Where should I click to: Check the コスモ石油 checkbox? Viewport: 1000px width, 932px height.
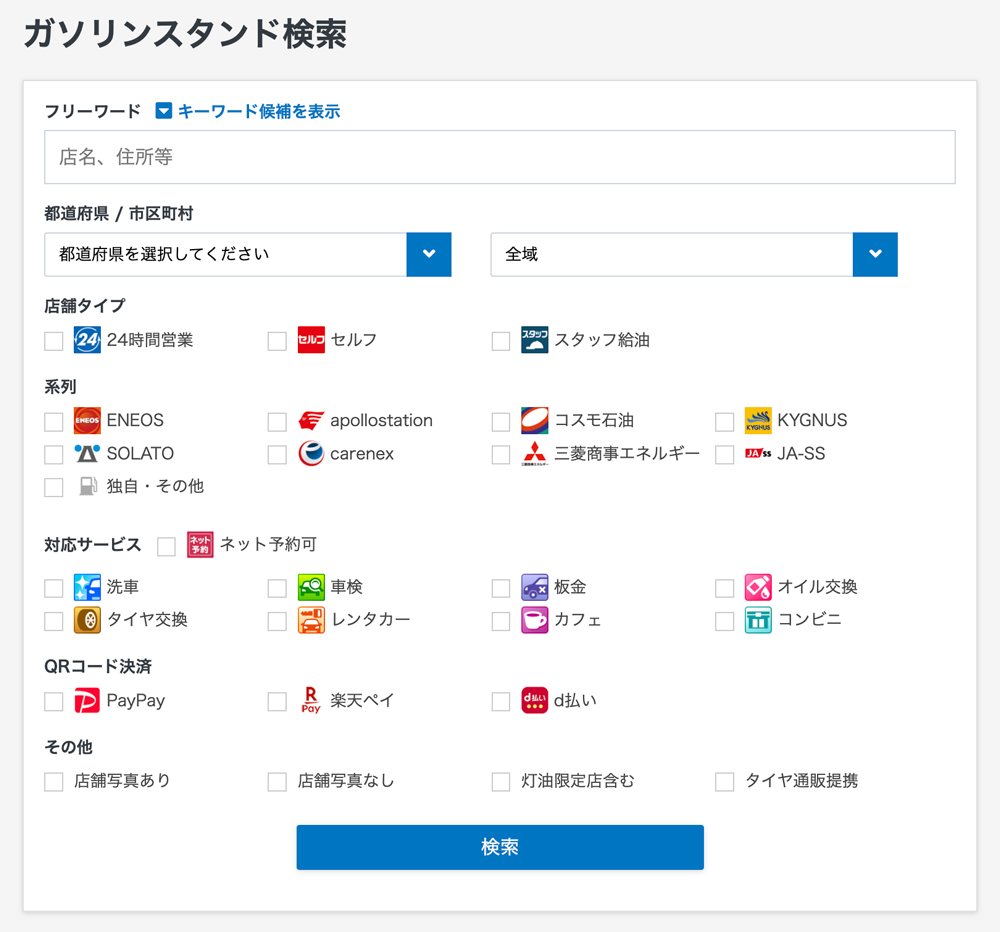pos(501,422)
